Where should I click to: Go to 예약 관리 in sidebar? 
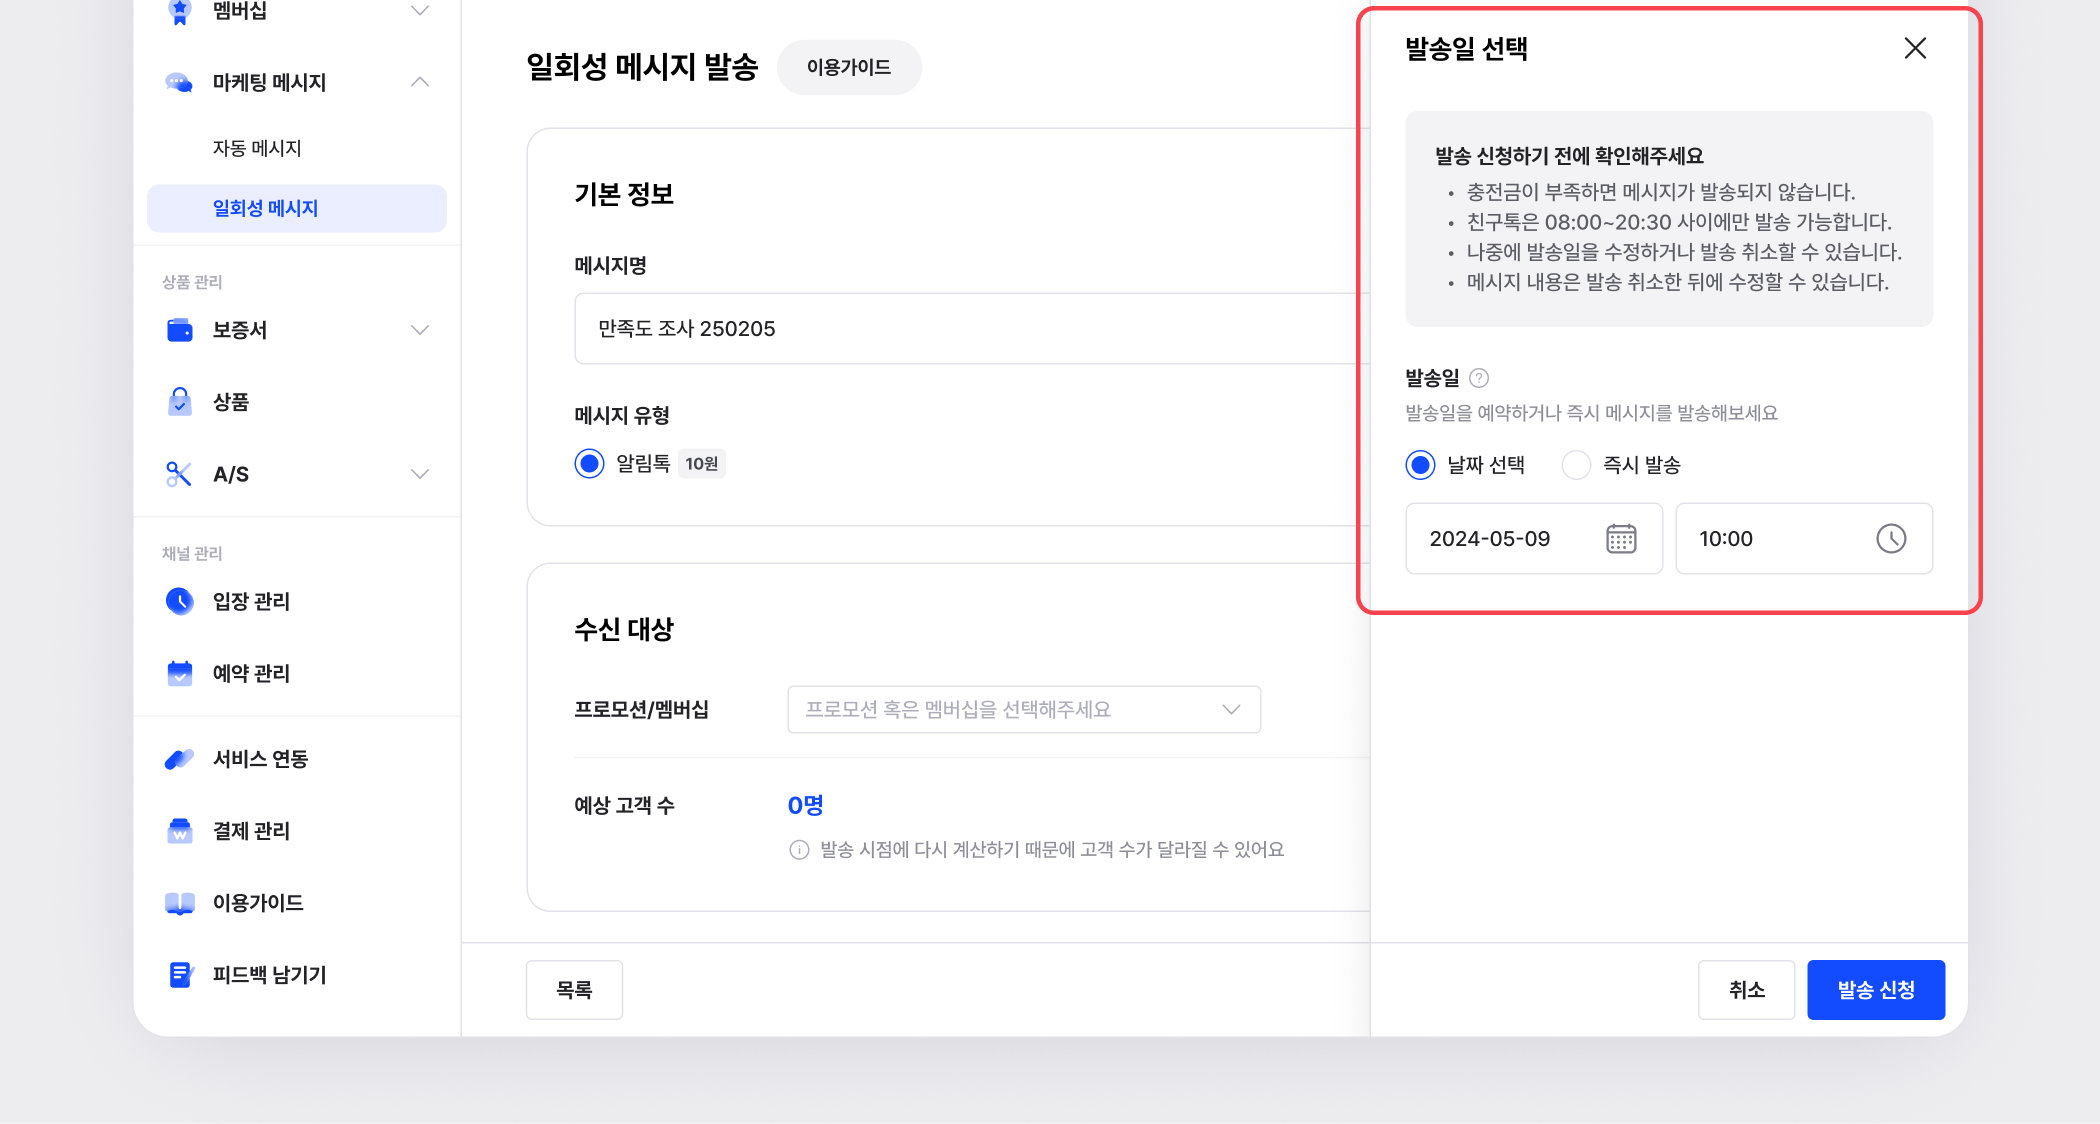(251, 673)
